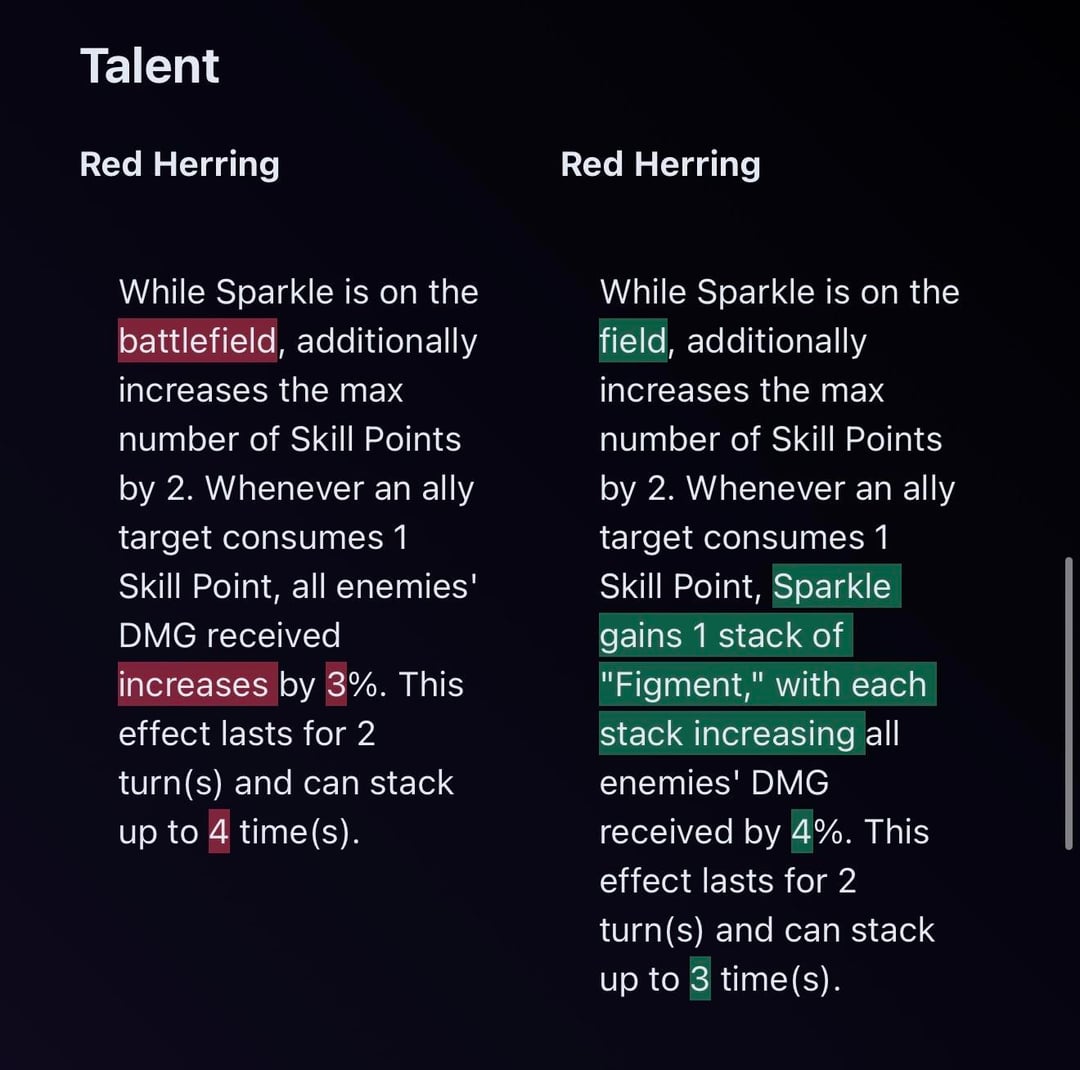Click the green-highlighted "stack increasing" text
Image resolution: width=1080 pixels, height=1070 pixels.
[728, 734]
